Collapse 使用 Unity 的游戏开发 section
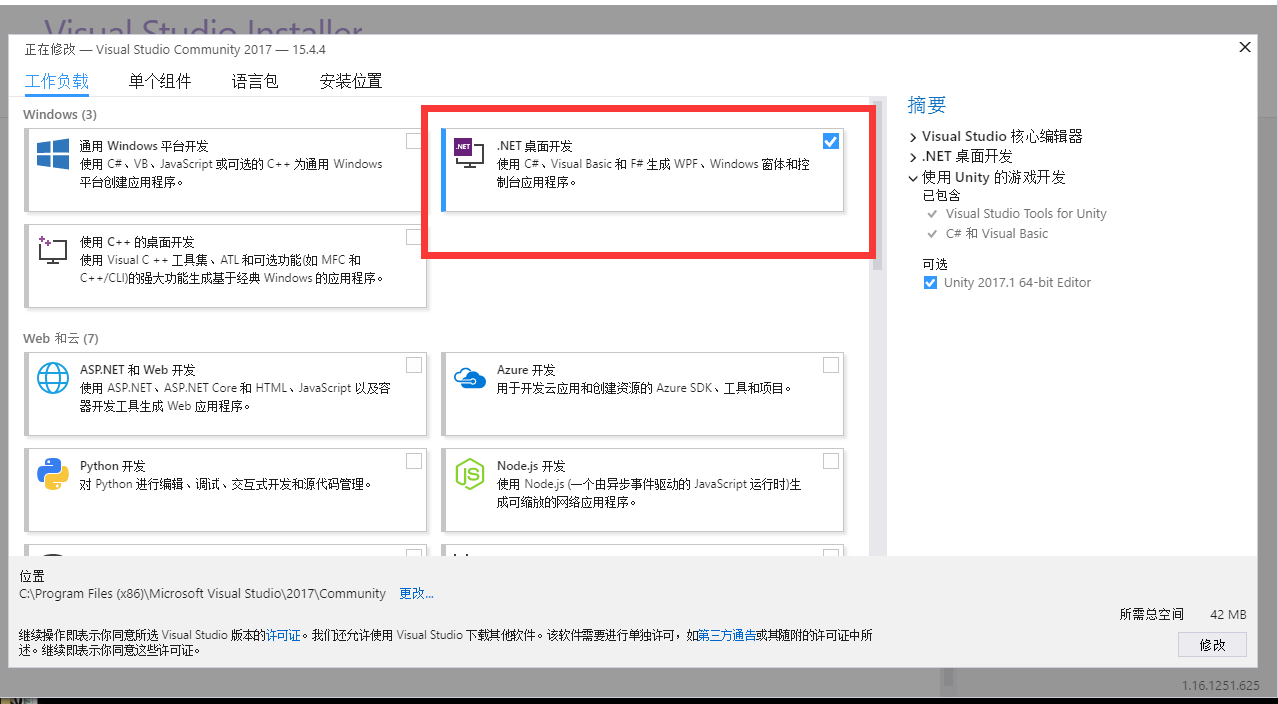 [913, 178]
